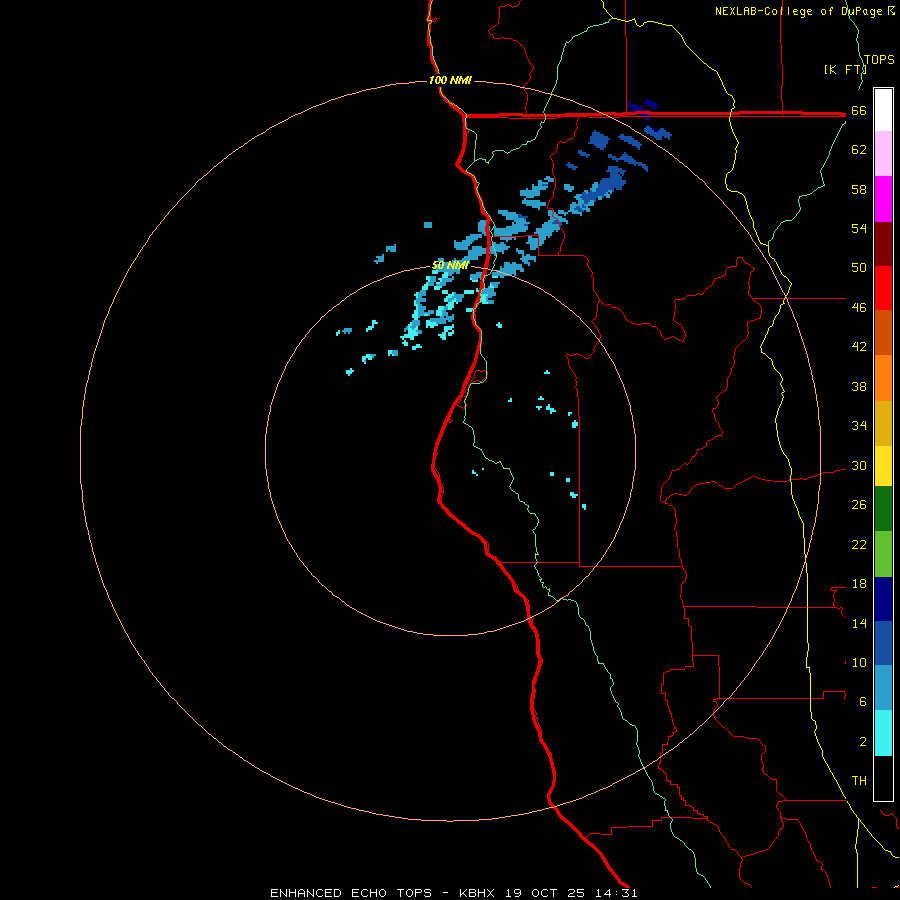
Task: Click the magenta swatch near 58
Action: pyautogui.click(x=883, y=199)
